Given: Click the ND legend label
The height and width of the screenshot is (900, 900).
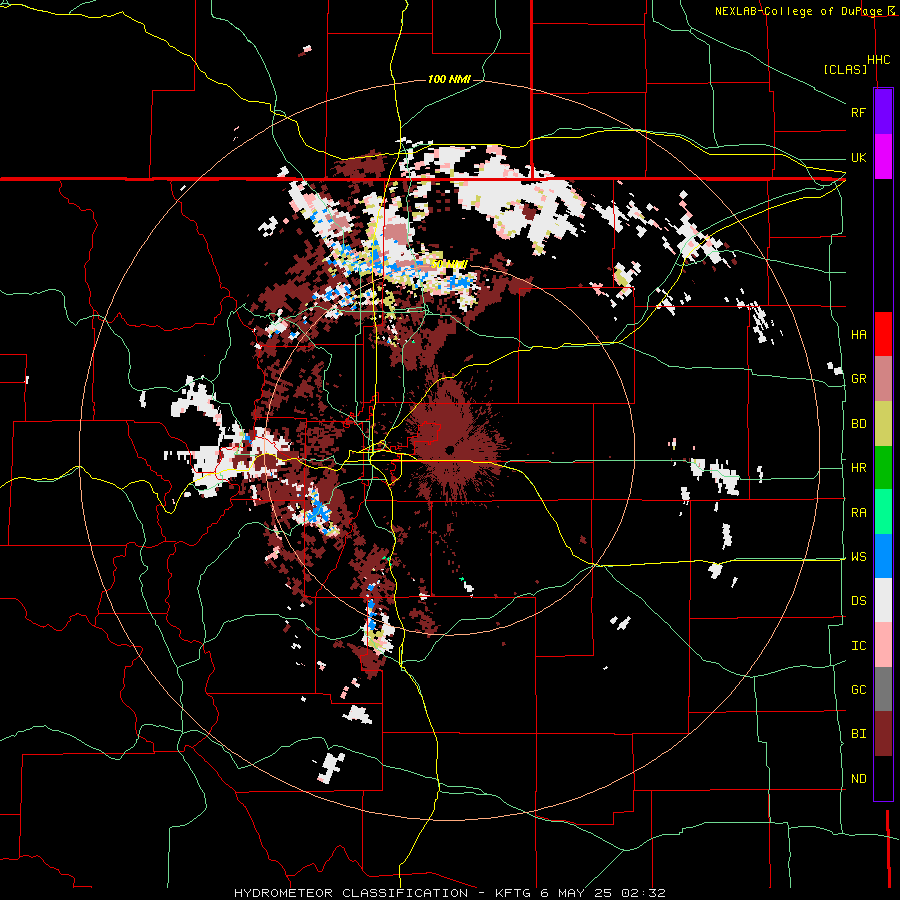Looking at the screenshot, I should (858, 779).
